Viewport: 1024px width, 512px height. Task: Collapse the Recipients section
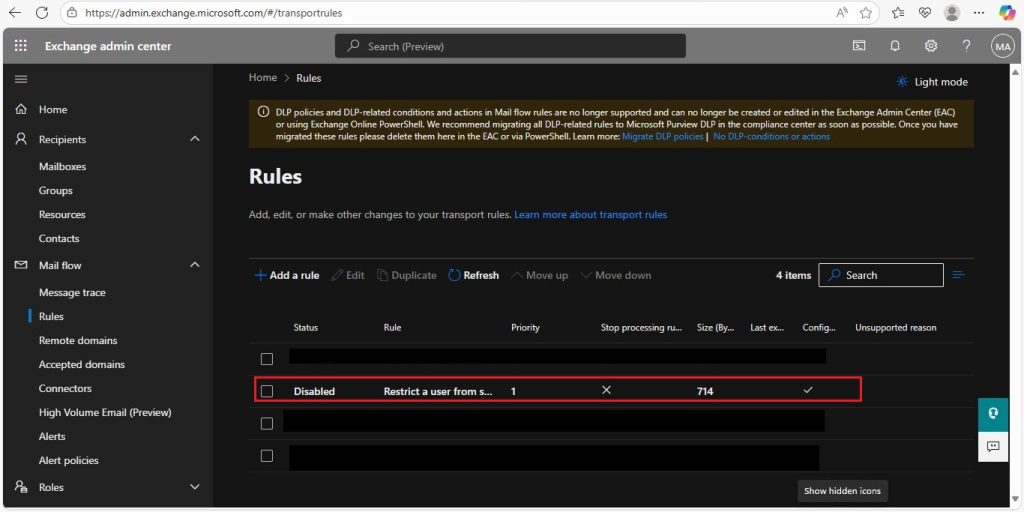coord(195,139)
